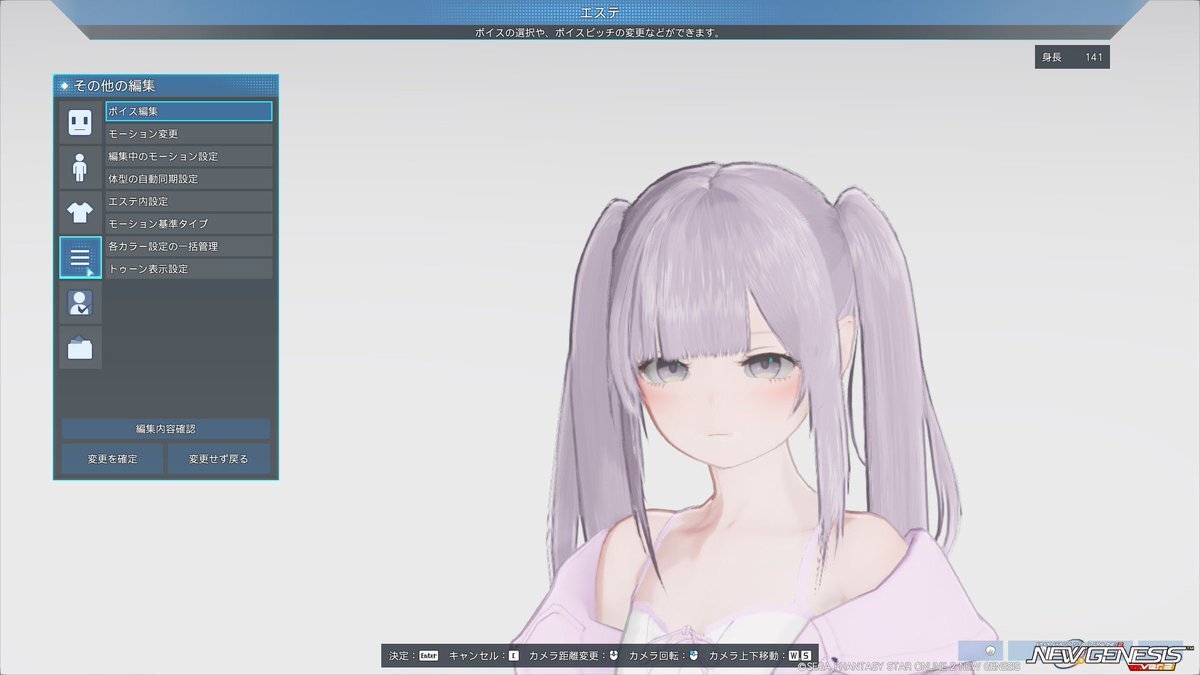Confirm changes with 変更を確定 button
1200x675 pixels.
[112, 459]
